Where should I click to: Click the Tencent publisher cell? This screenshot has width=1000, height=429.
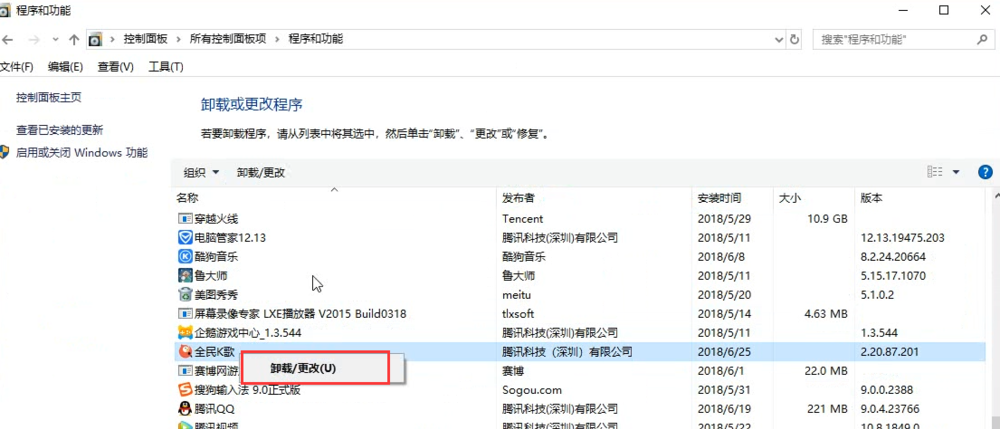[x=523, y=219]
